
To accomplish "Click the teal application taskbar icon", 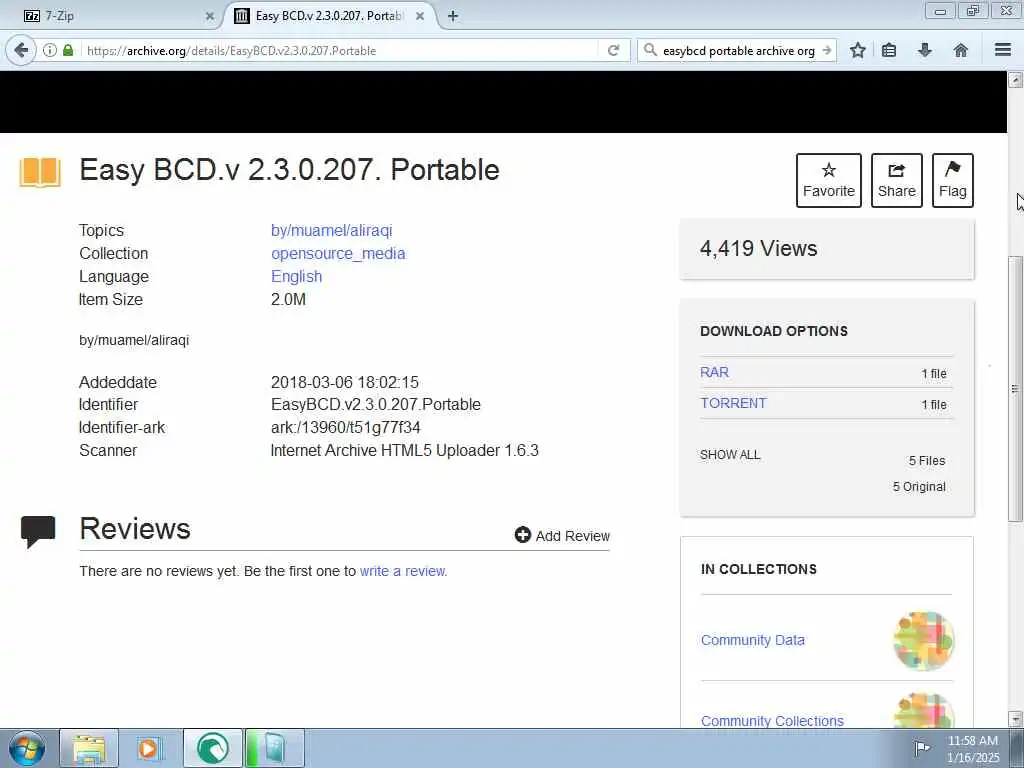I will click(275, 748).
